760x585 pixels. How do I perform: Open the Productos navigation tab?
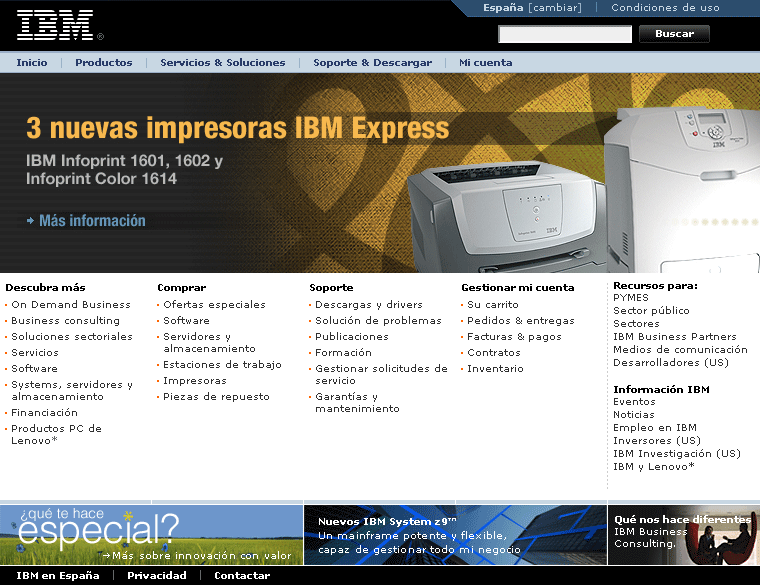coord(104,63)
